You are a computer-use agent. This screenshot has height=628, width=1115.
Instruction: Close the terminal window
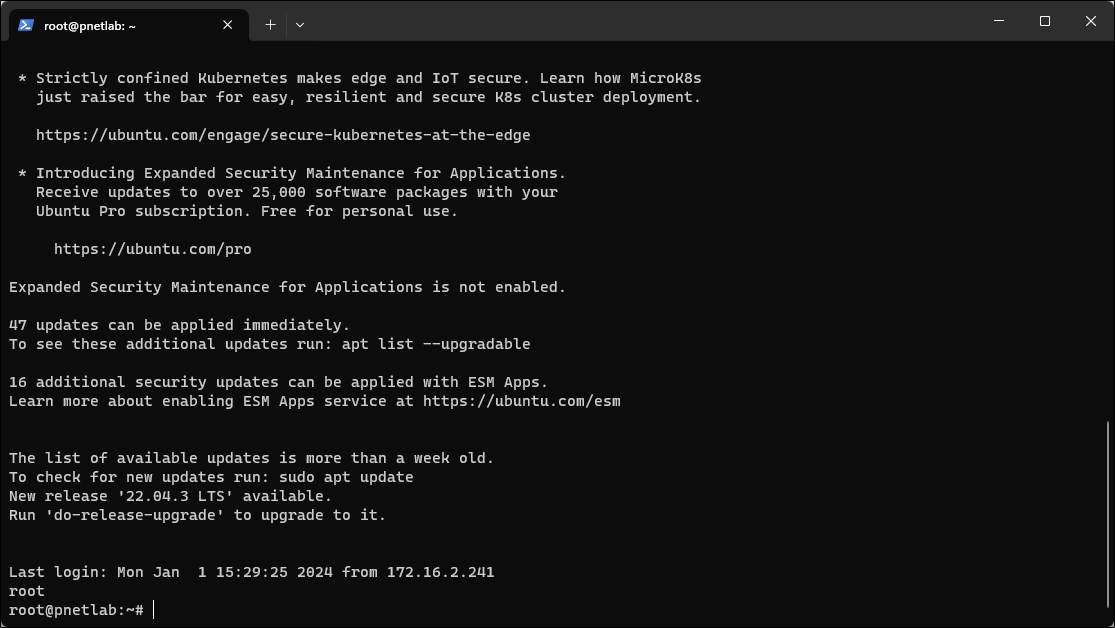click(x=1090, y=21)
